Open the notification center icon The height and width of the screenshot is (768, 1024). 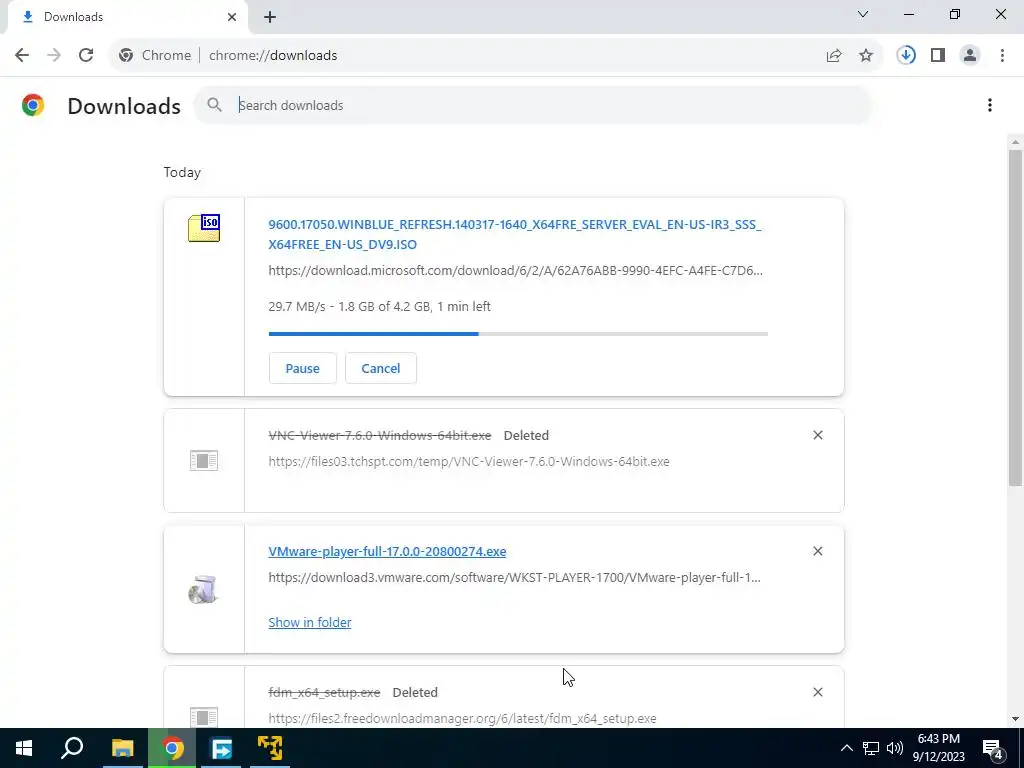[x=993, y=750]
